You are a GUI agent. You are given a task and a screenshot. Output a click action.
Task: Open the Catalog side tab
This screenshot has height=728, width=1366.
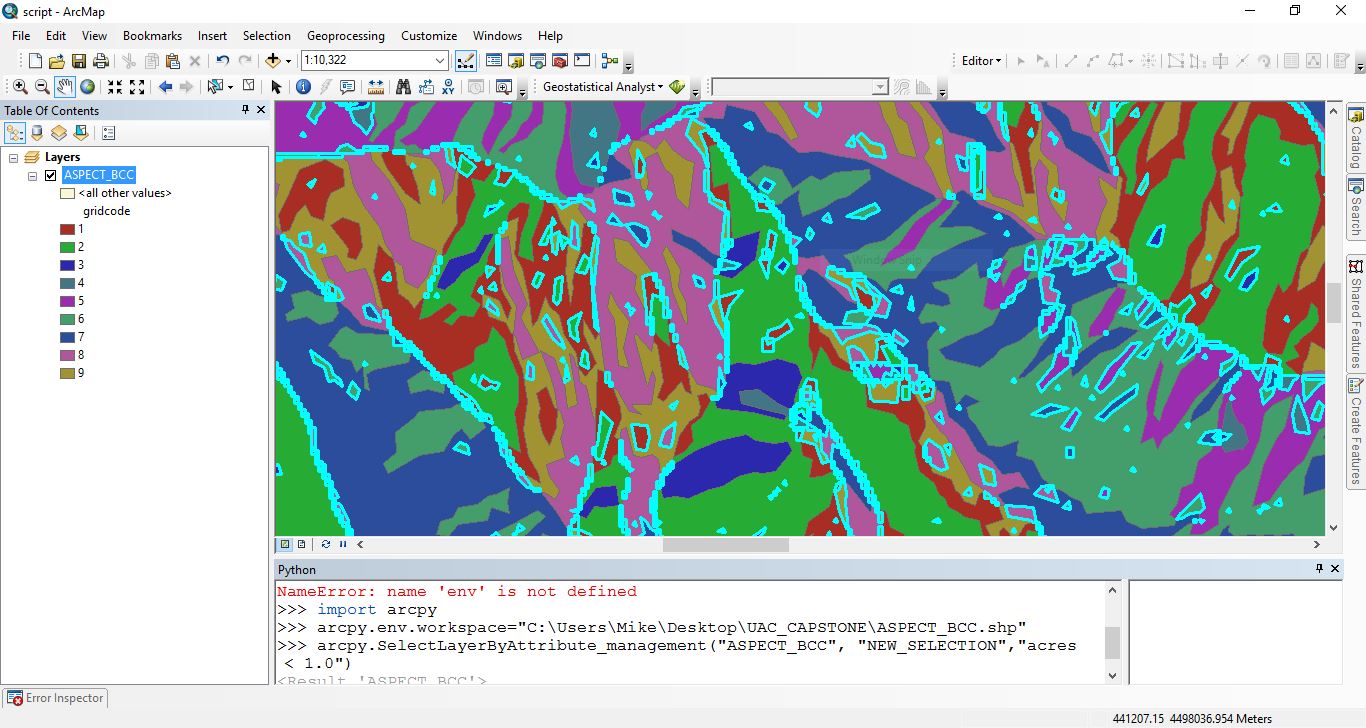point(1356,138)
